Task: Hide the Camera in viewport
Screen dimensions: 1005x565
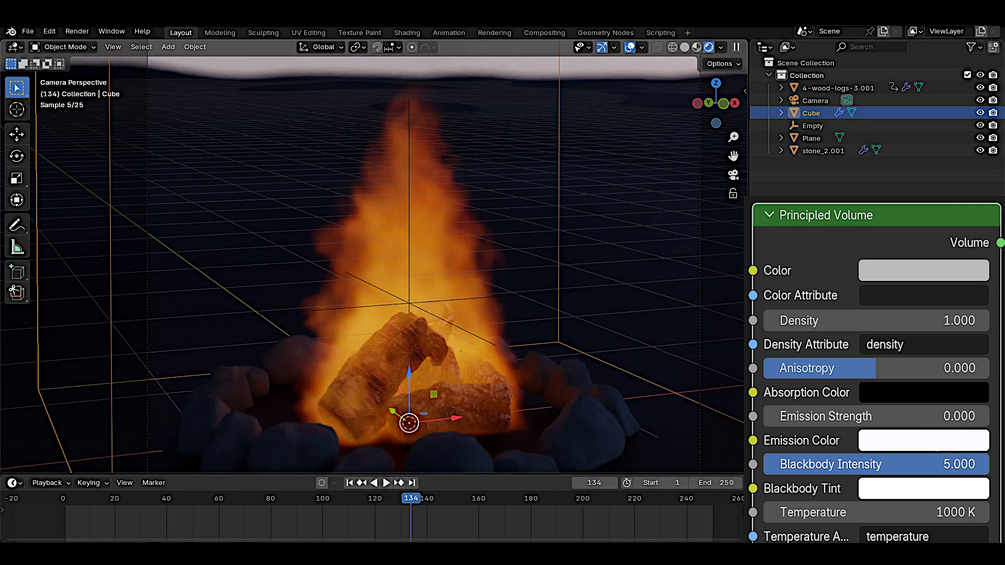Action: 980,100
